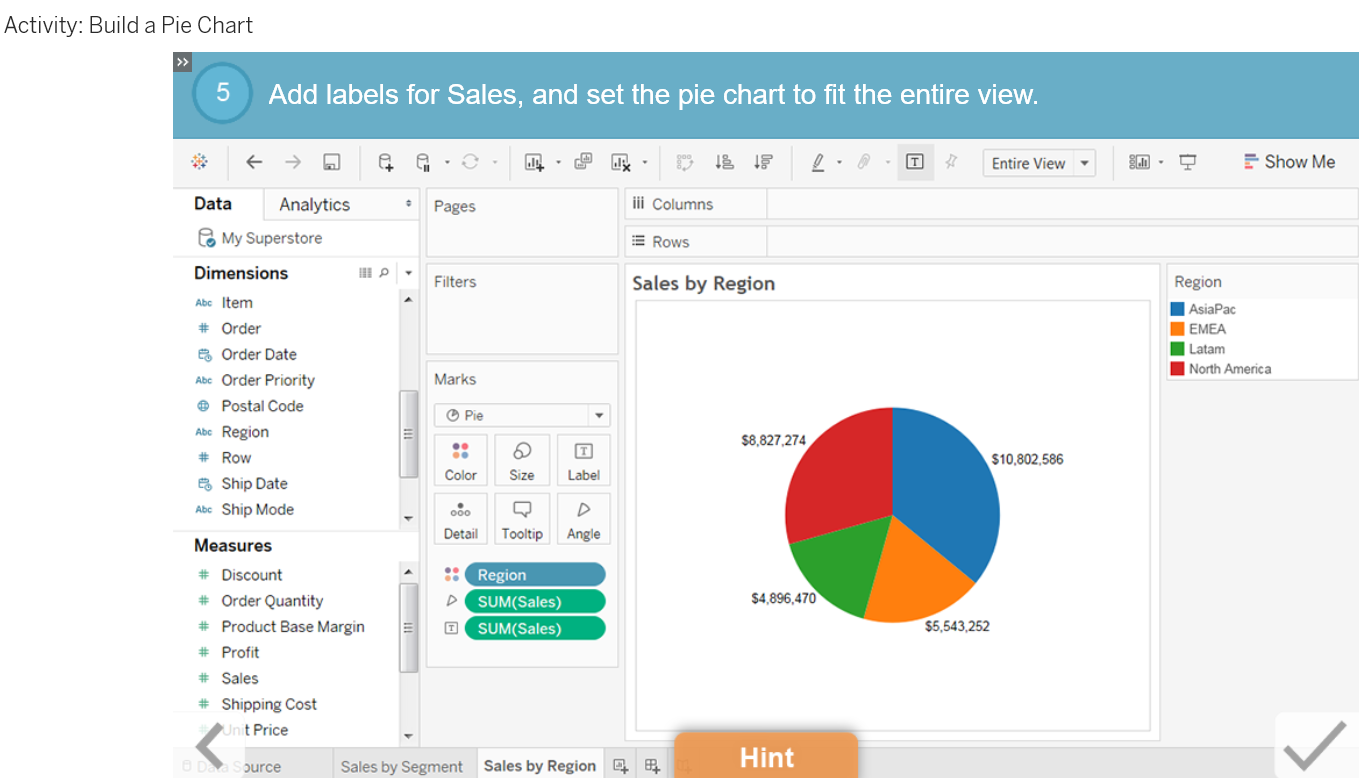1359x778 pixels.
Task: Click the EMEA orange legend swatch
Action: pos(1178,329)
